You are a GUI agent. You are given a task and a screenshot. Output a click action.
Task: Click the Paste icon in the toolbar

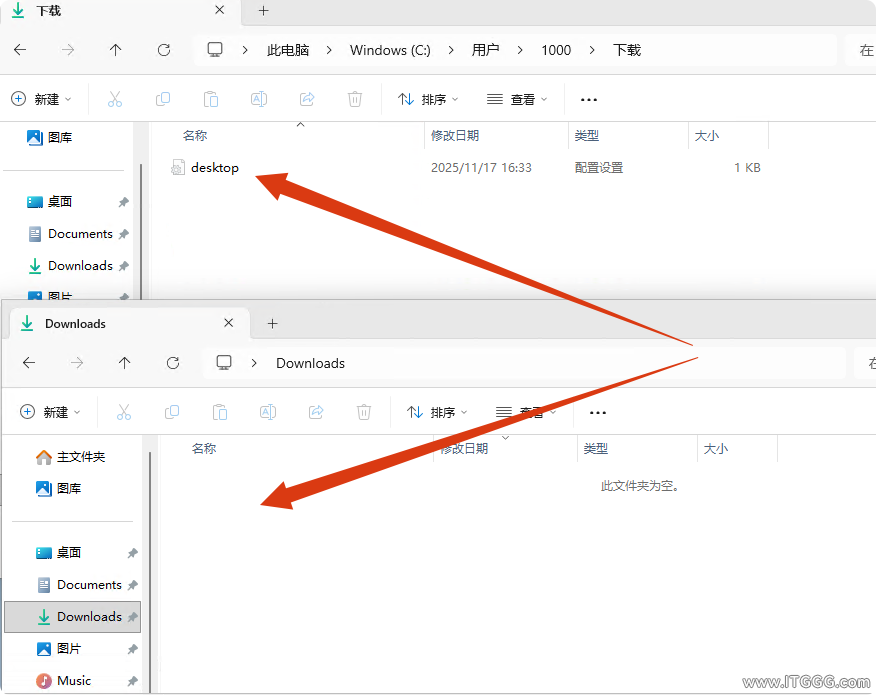[x=211, y=99]
